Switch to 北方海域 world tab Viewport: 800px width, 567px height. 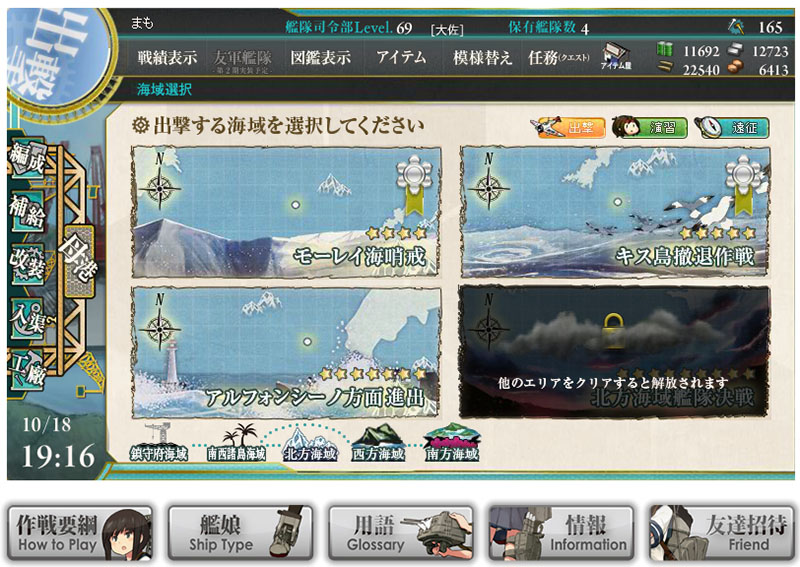[310, 445]
